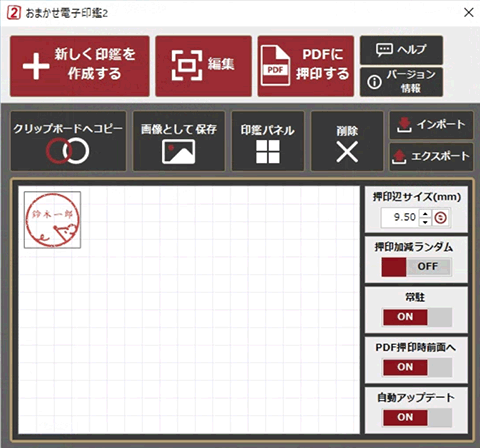
Task: Click the 押印辺サイズ value field 9.50
Action: point(400,218)
